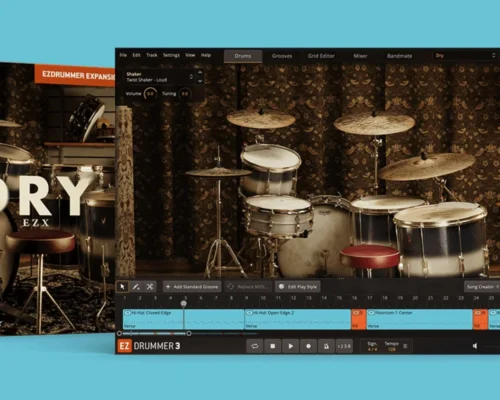Open the Edit menu
The image size is (500, 400).
tap(136, 55)
